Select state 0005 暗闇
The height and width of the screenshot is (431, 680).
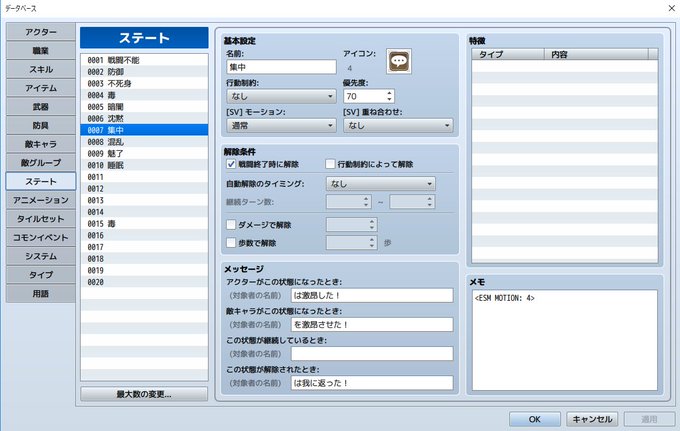[x=144, y=107]
